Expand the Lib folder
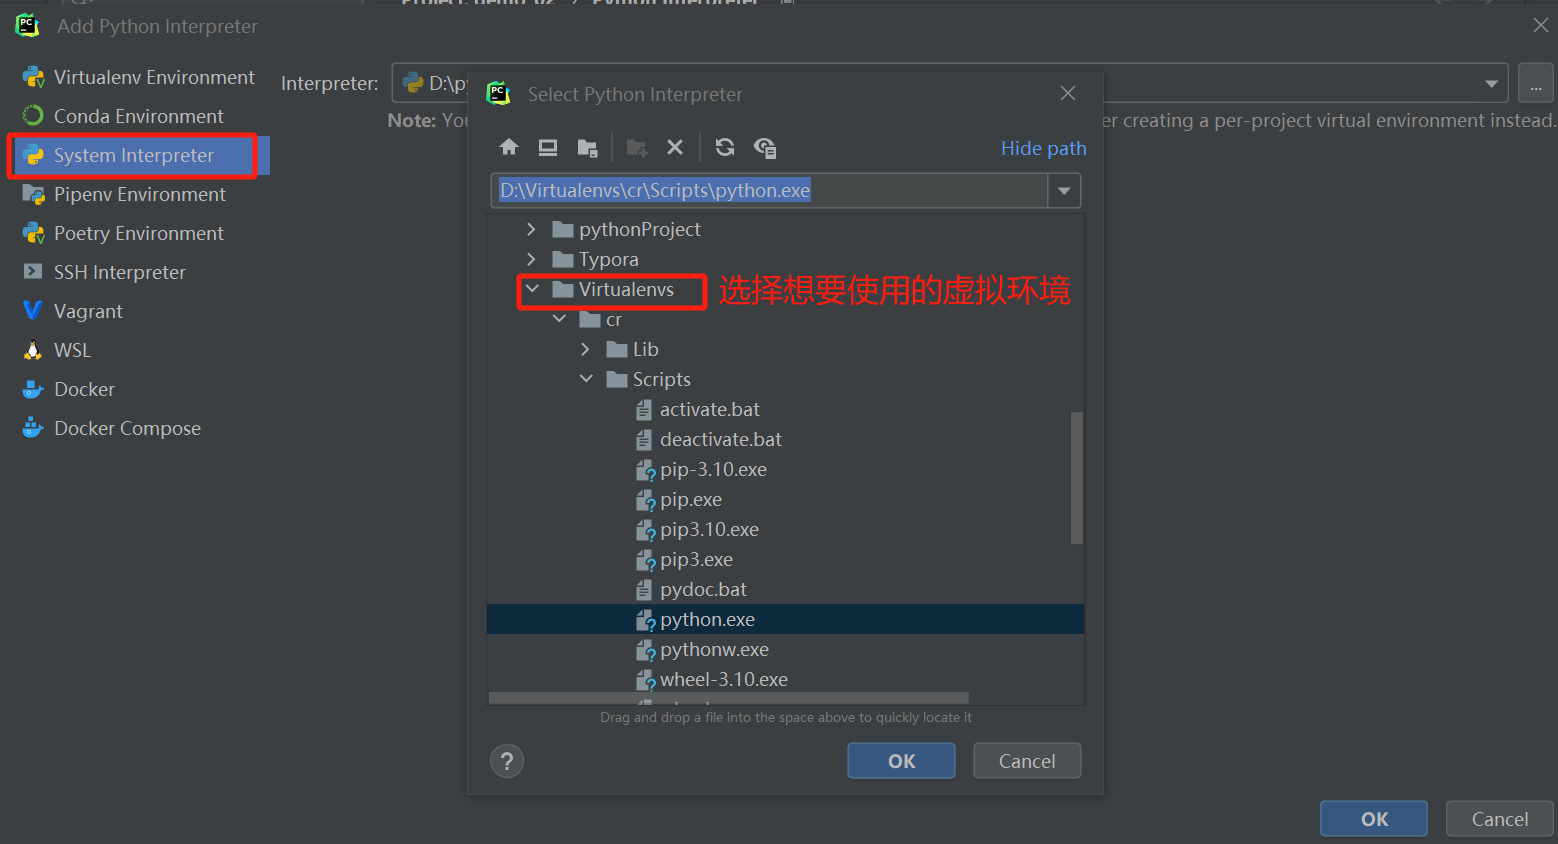 585,349
